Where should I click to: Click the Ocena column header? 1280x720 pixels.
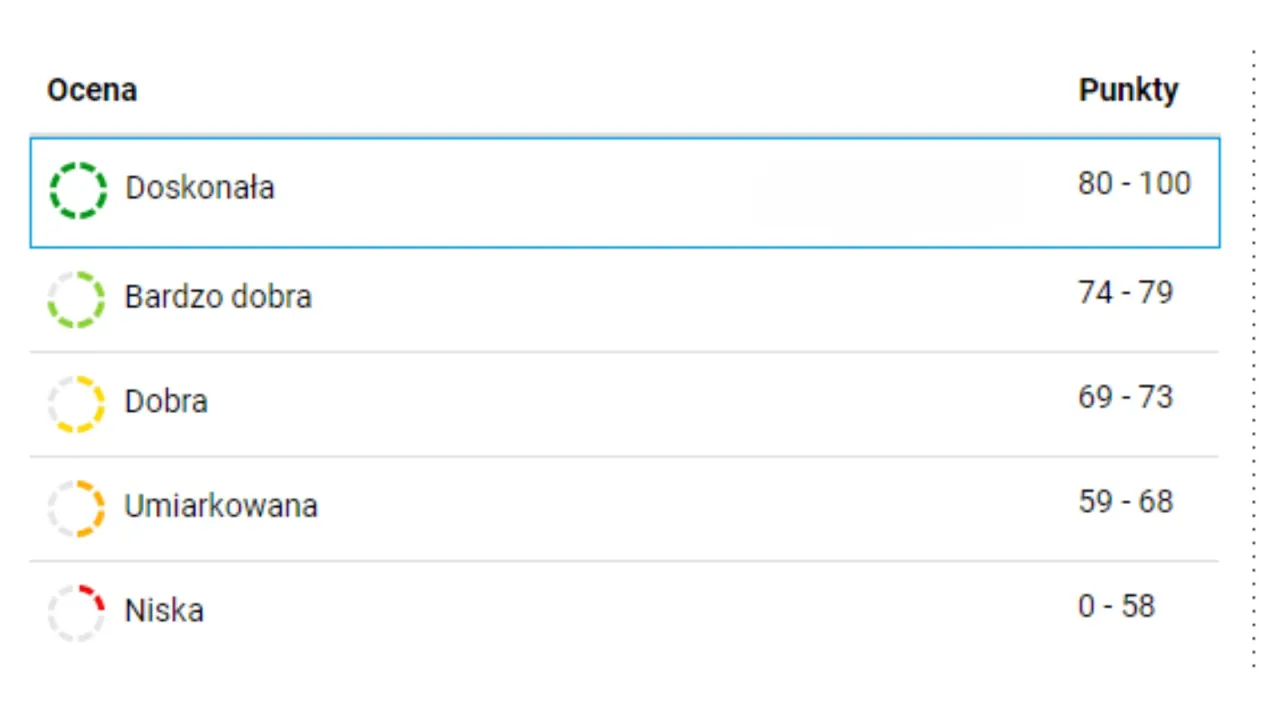point(92,89)
